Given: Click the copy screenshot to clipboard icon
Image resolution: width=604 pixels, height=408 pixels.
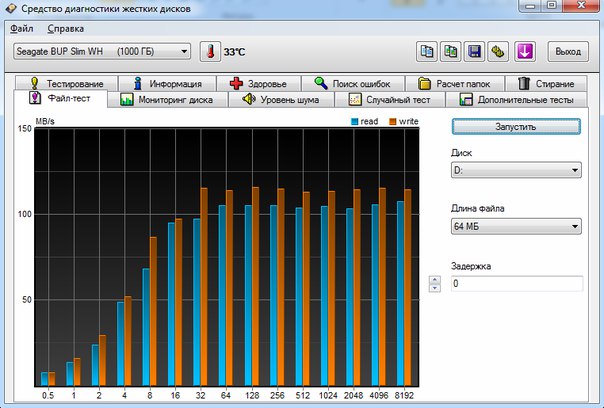Looking at the screenshot, I should [450, 51].
